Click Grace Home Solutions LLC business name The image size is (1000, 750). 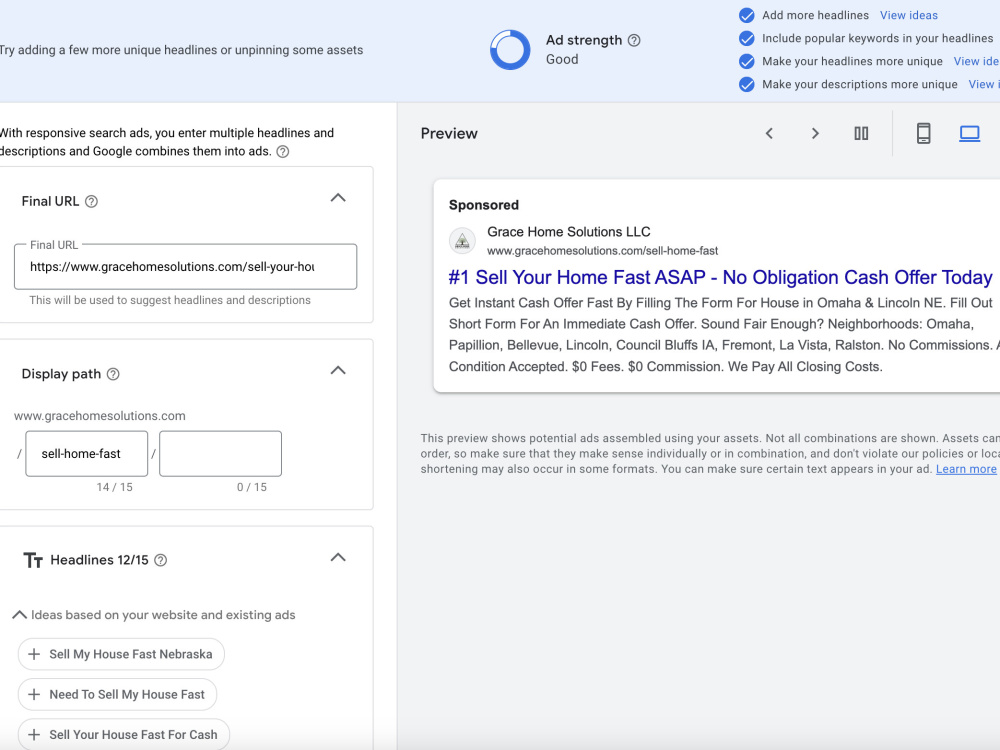tap(569, 232)
